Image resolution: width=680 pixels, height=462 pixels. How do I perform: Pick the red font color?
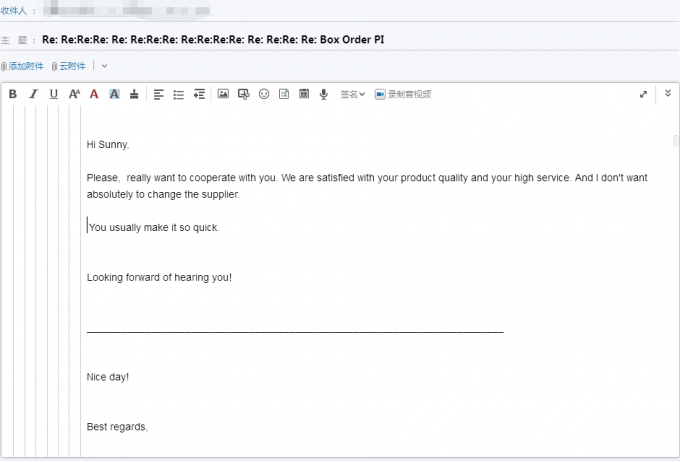(94, 94)
